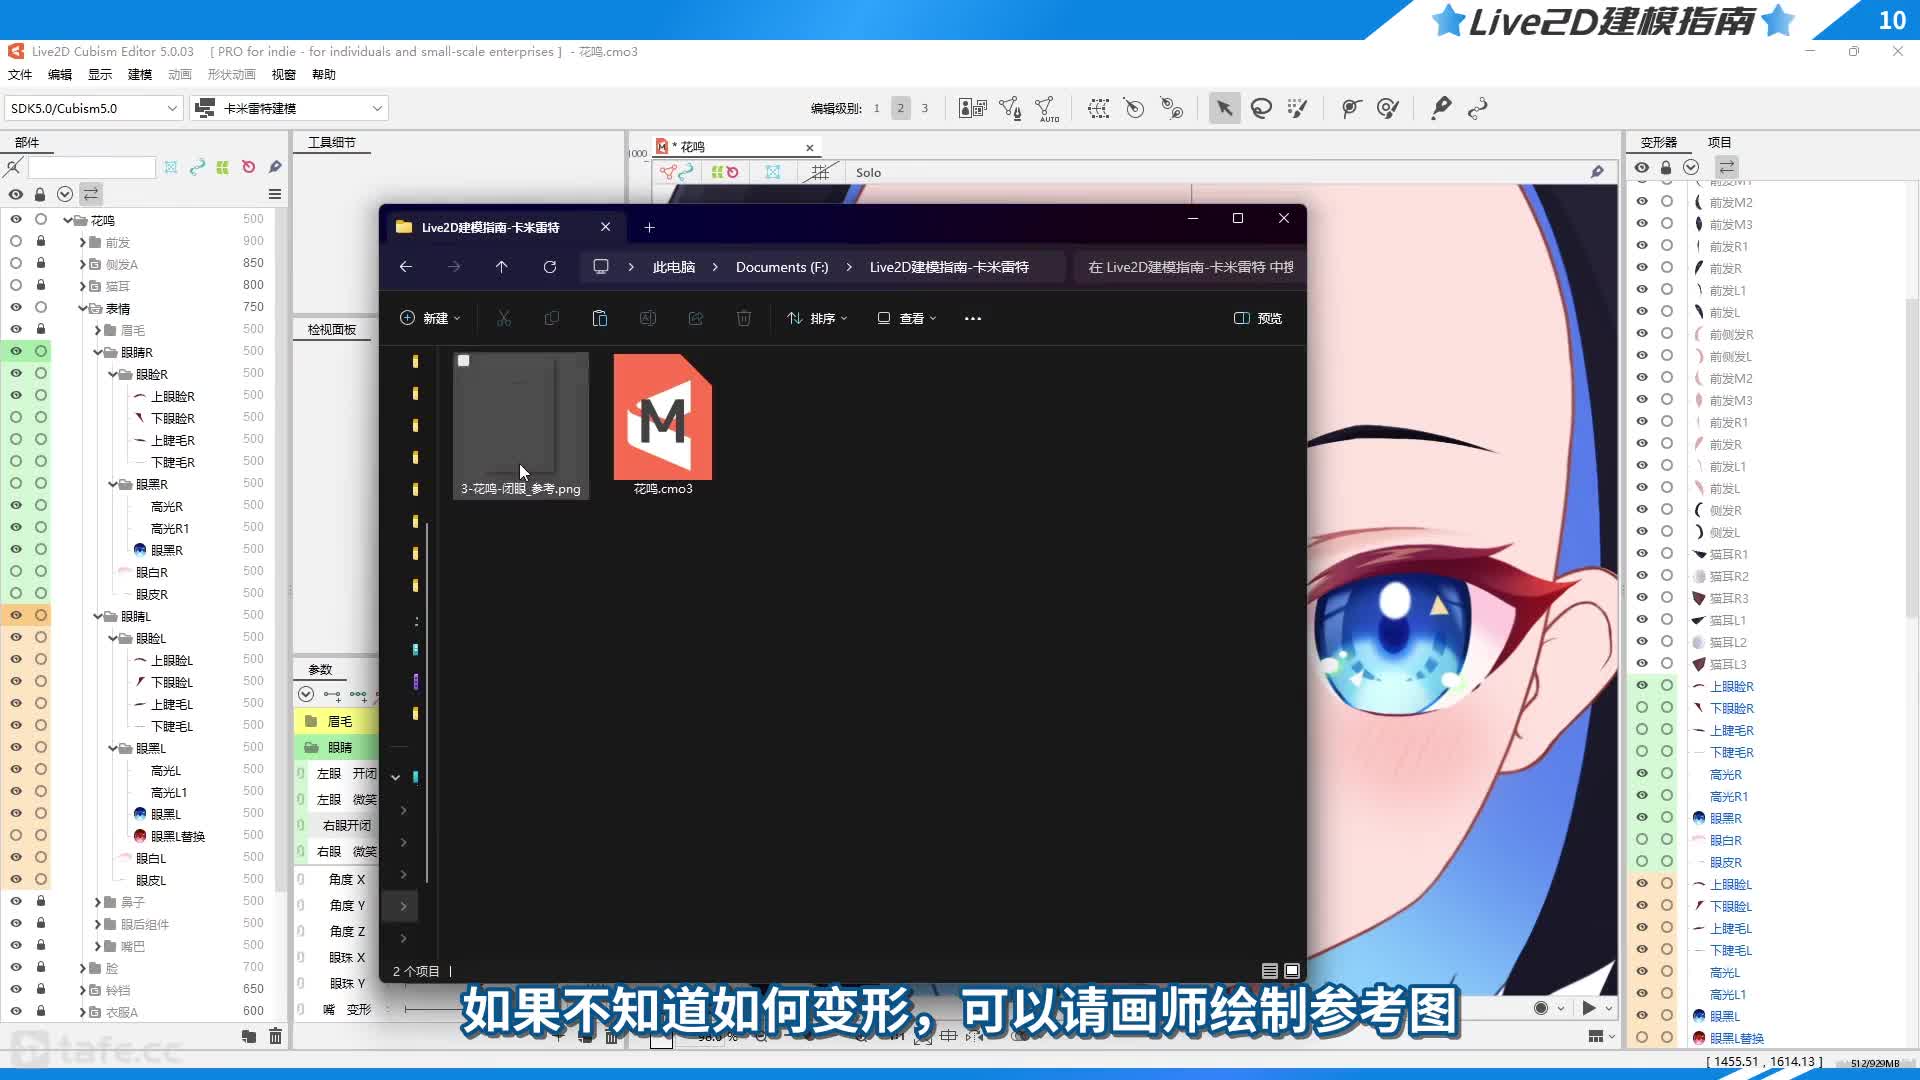1920x1080 pixels.
Task: Click the cyan mesh icon in parts panel
Action: pos(171,167)
